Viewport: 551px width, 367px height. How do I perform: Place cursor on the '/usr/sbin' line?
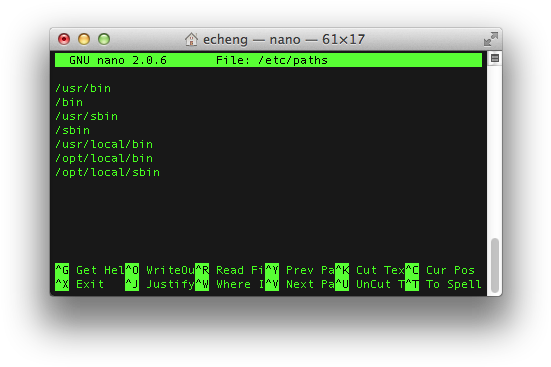click(x=86, y=116)
